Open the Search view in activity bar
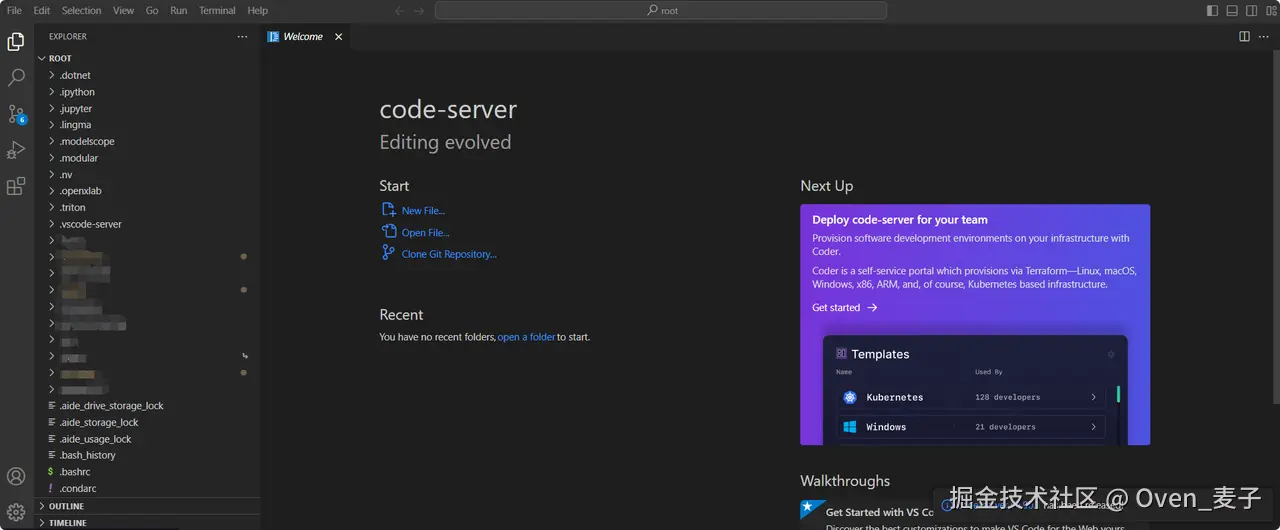 coord(16,77)
